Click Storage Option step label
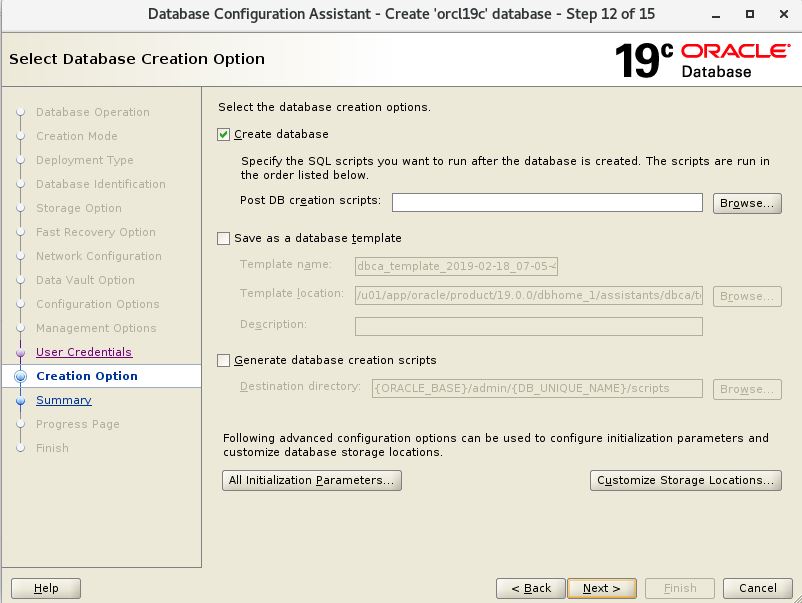 coord(79,208)
